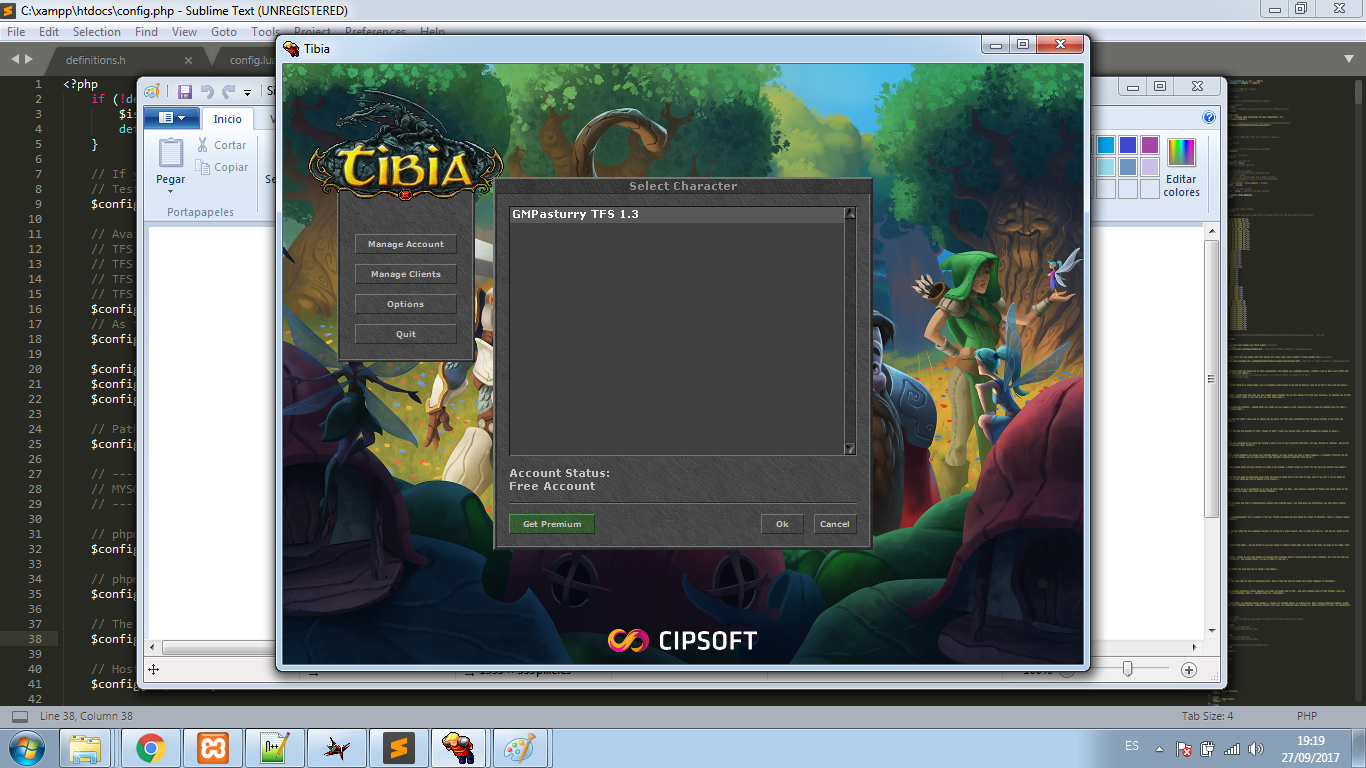This screenshot has width=1366, height=768.
Task: Open the Windows Start menu
Action: [x=26, y=748]
